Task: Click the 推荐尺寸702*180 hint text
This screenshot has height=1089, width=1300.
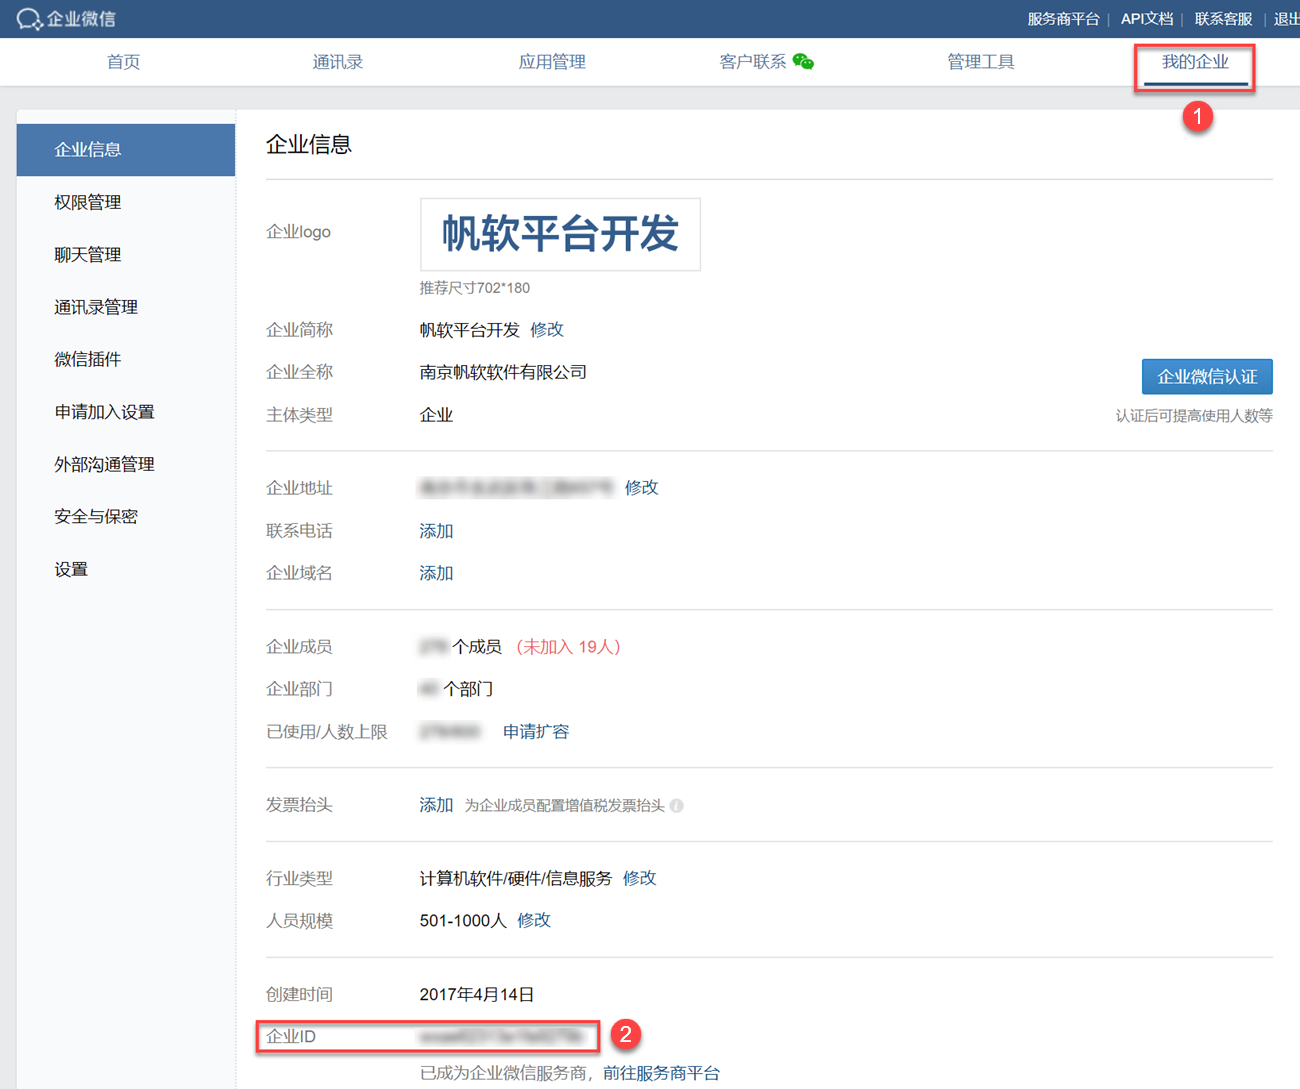Action: 475,288
